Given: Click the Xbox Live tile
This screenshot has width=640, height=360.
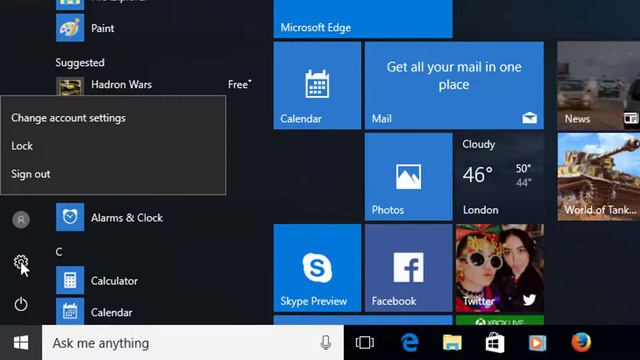Looking at the screenshot, I should coord(500,320).
